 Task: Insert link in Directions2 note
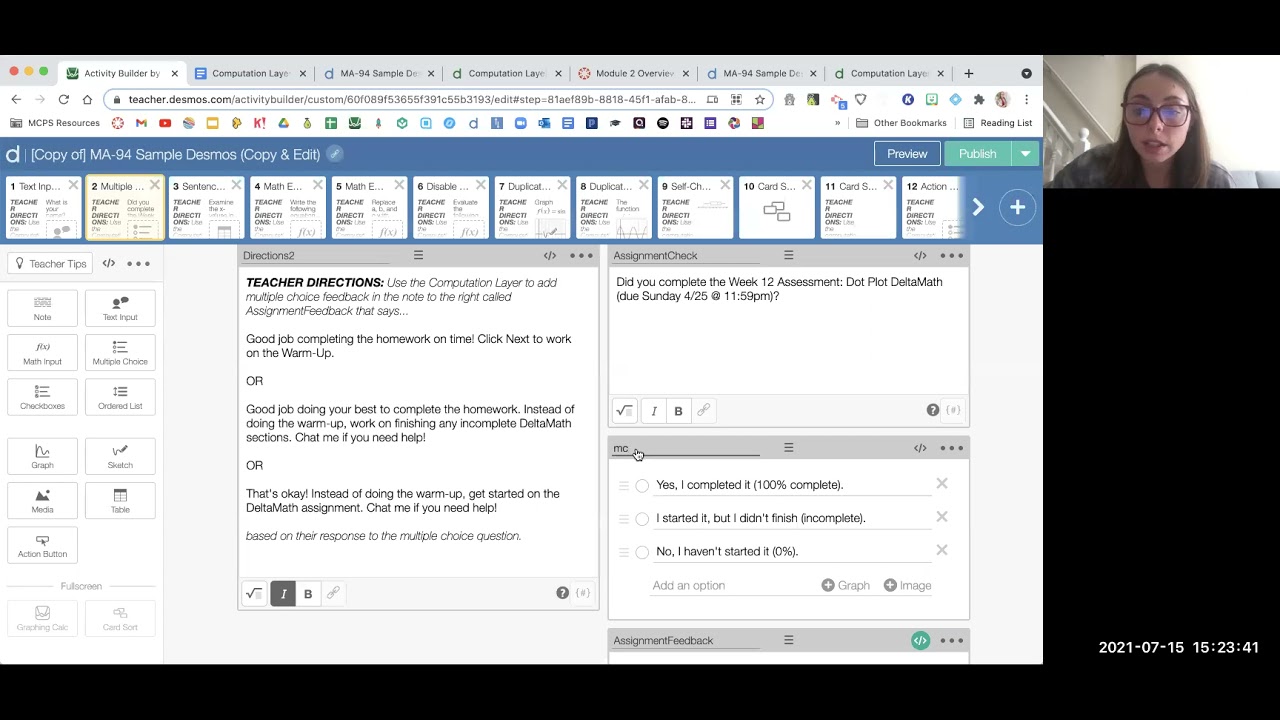click(333, 594)
